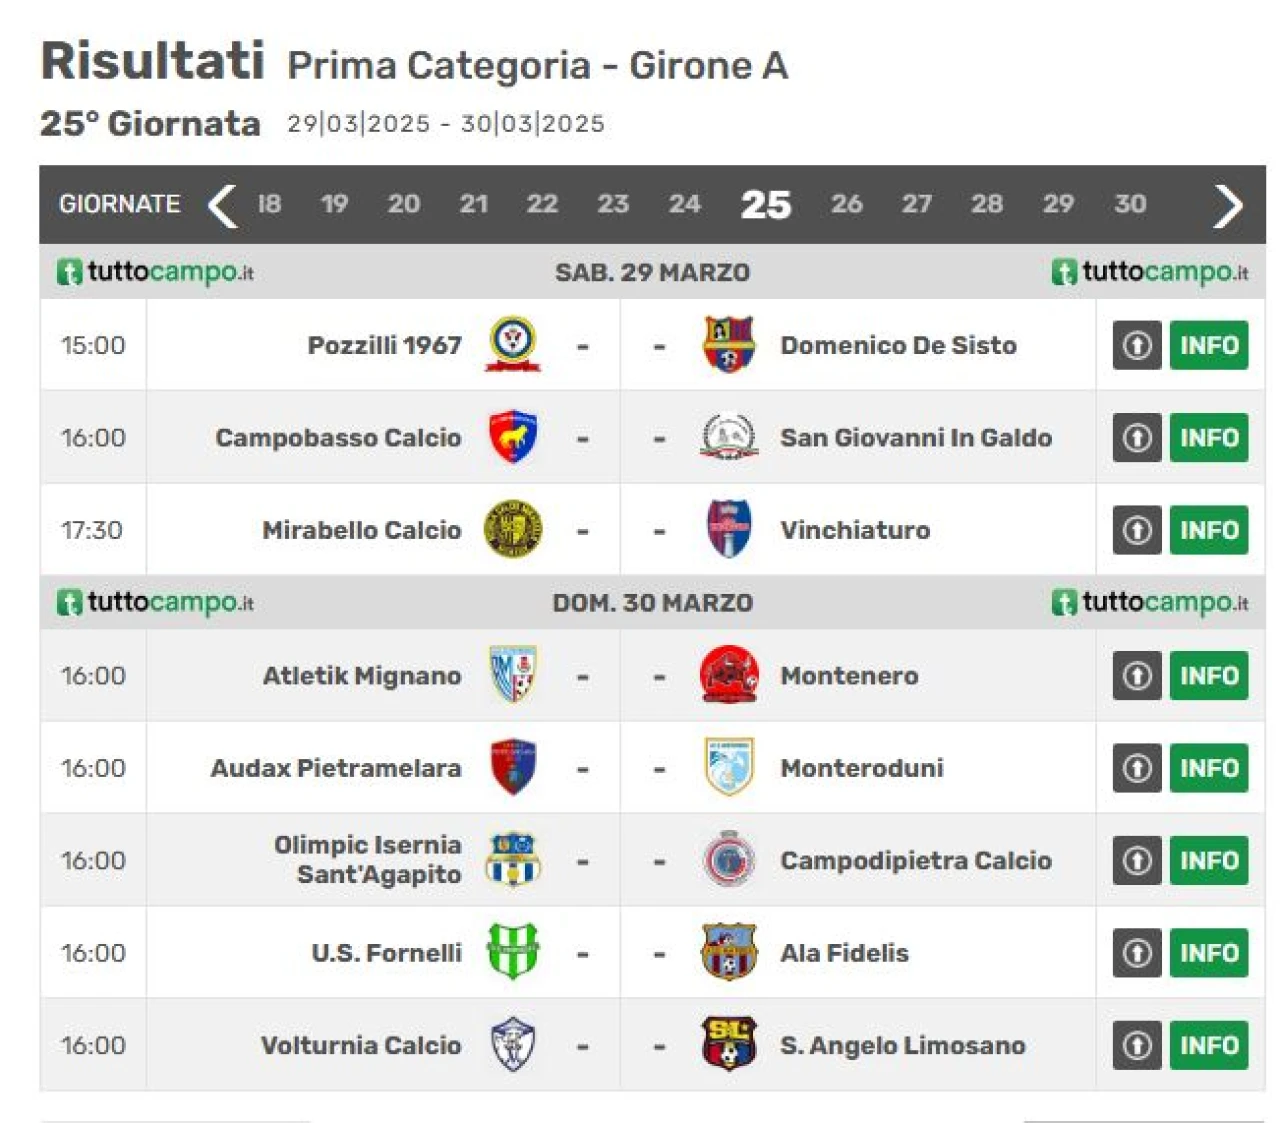Select giornata 30 in the bar
Screen dimensions: 1280x1123
[x=1130, y=204]
